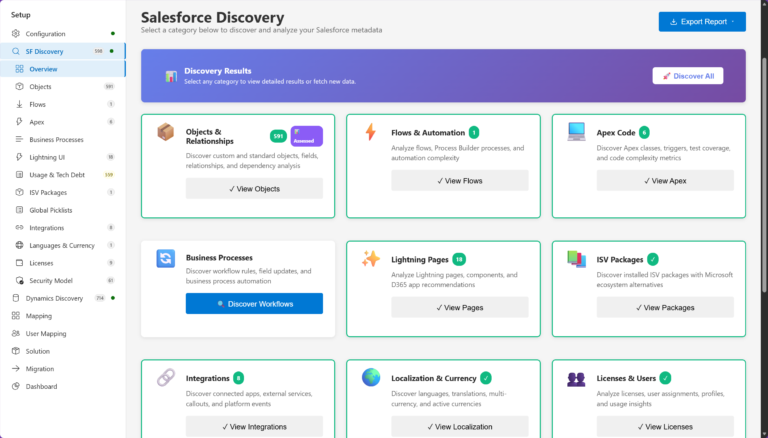Click the Dynamics Discovery database icon
Viewport: 768px width, 438px height.
coord(16,298)
